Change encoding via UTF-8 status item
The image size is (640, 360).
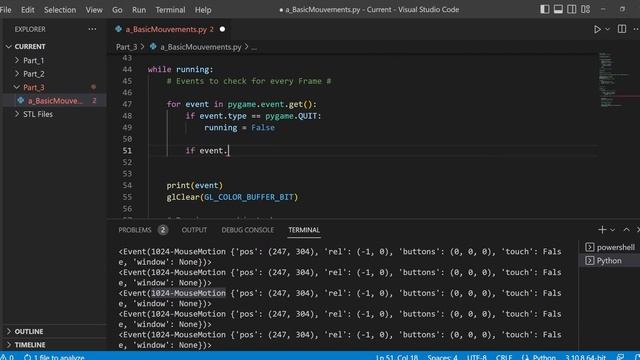pyautogui.click(x=477, y=357)
